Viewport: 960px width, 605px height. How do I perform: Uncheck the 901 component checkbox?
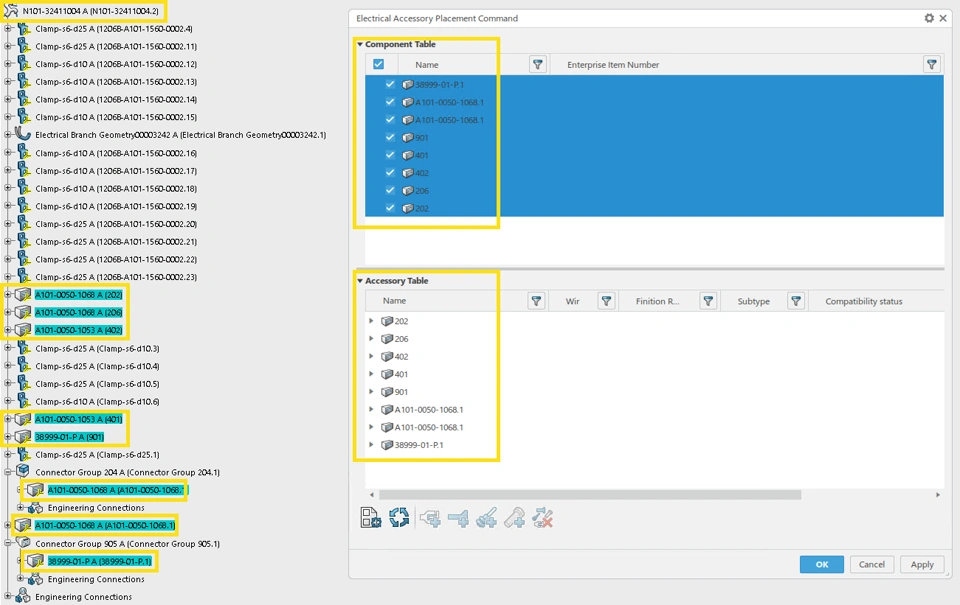(390, 138)
